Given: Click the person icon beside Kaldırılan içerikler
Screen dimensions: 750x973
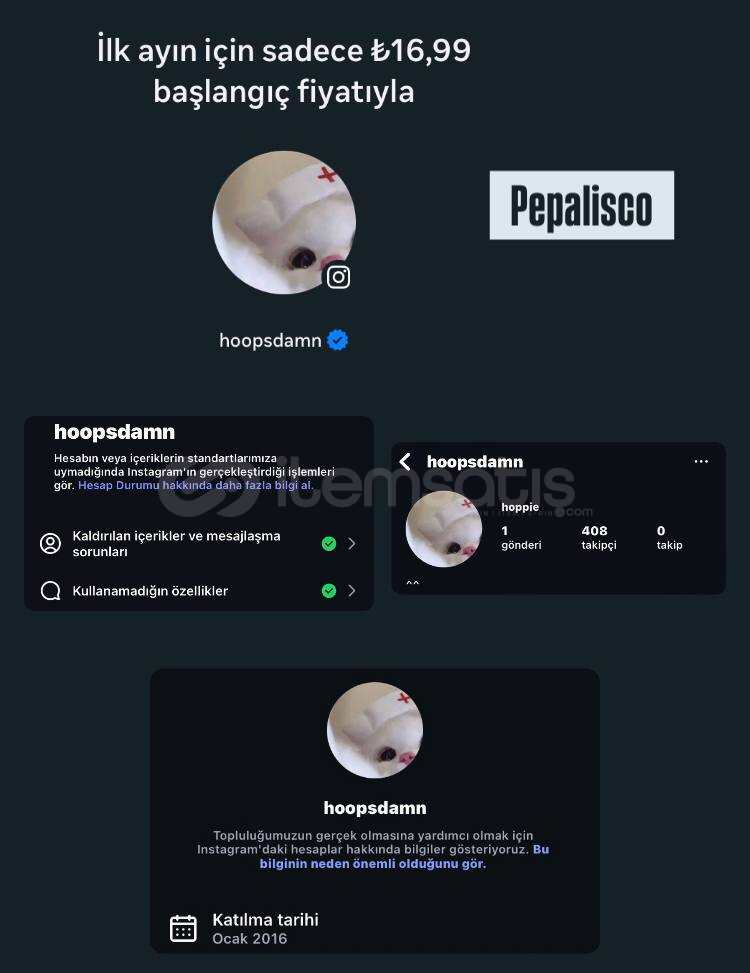Looking at the screenshot, I should pos(50,544).
